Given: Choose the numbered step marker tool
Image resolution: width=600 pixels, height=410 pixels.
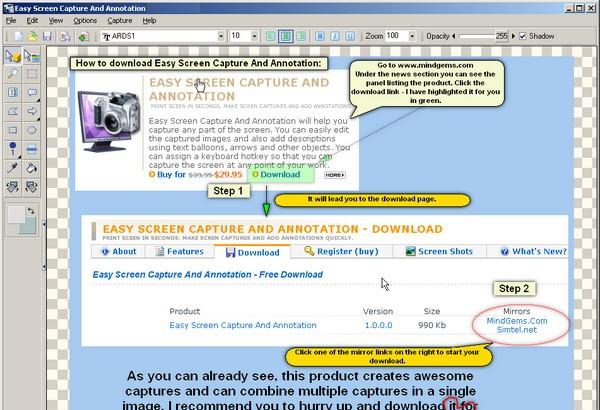Looking at the screenshot, I should coord(13,149).
